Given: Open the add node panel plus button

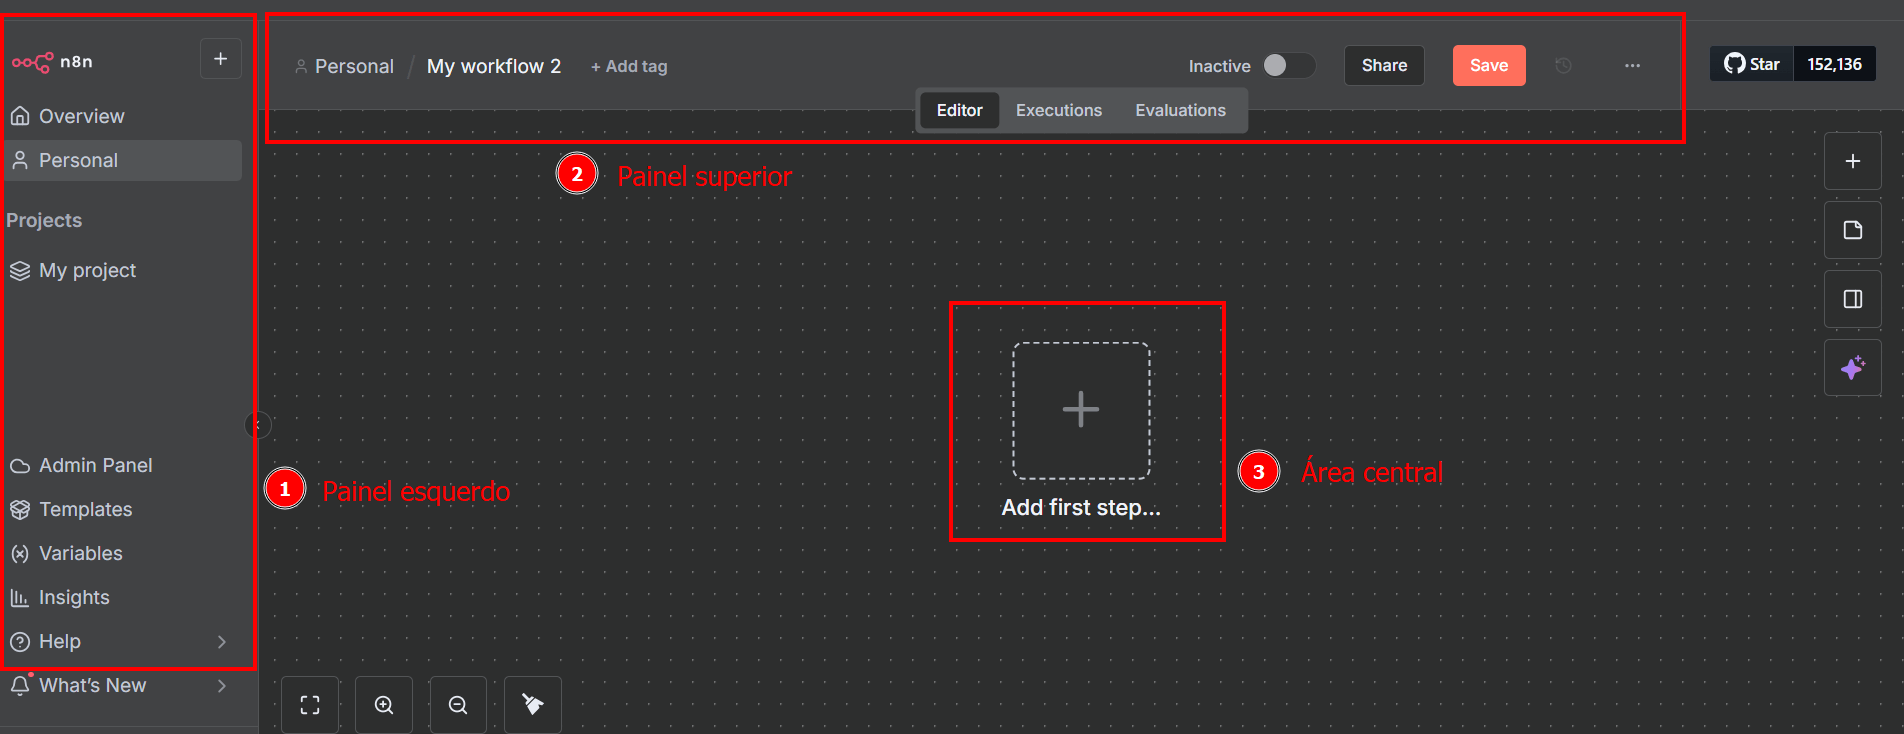Looking at the screenshot, I should tap(1853, 161).
